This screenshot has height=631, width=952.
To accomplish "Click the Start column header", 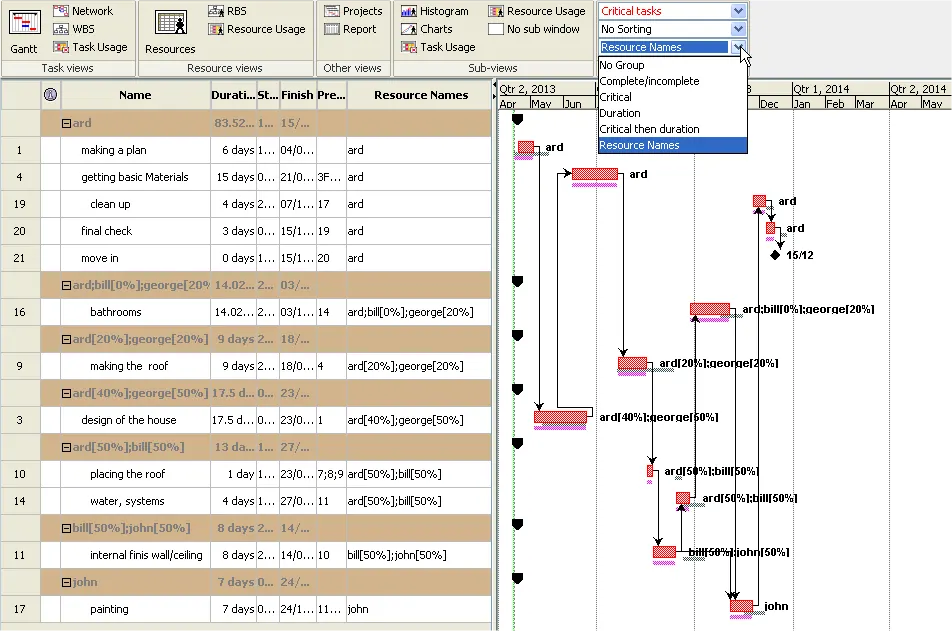I will (268, 95).
